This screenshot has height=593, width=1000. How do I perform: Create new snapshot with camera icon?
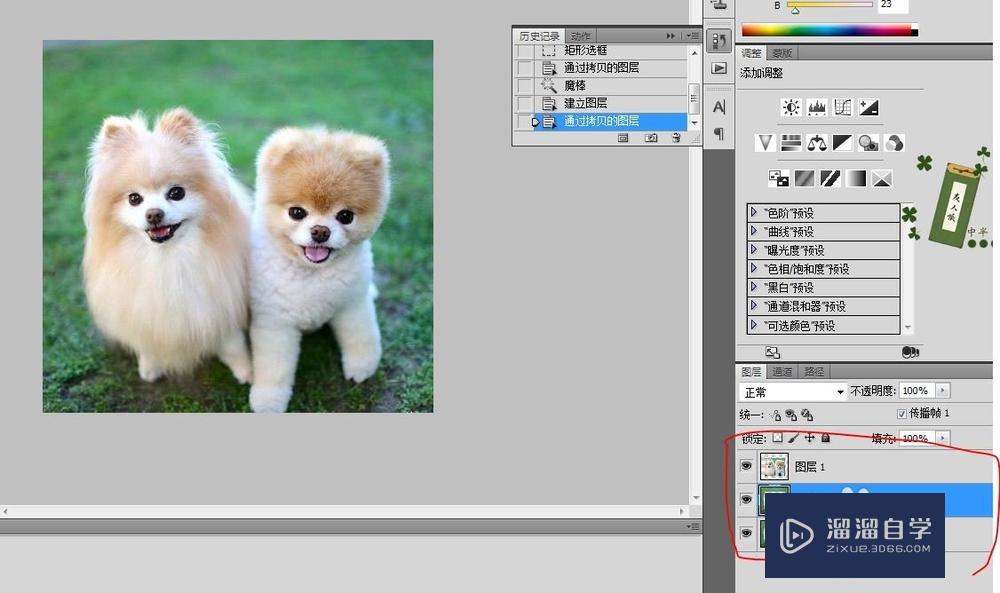pos(650,138)
